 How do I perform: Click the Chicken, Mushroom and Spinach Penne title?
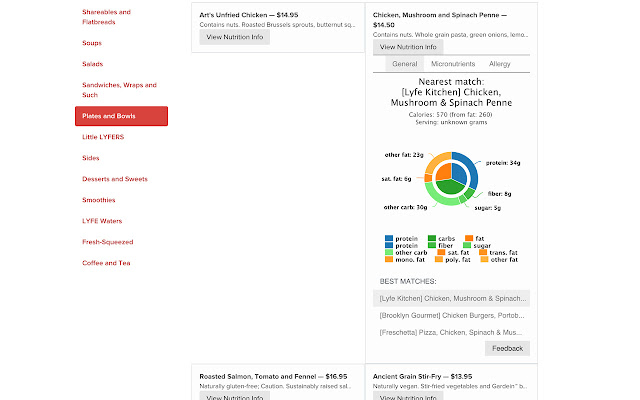[x=440, y=20]
